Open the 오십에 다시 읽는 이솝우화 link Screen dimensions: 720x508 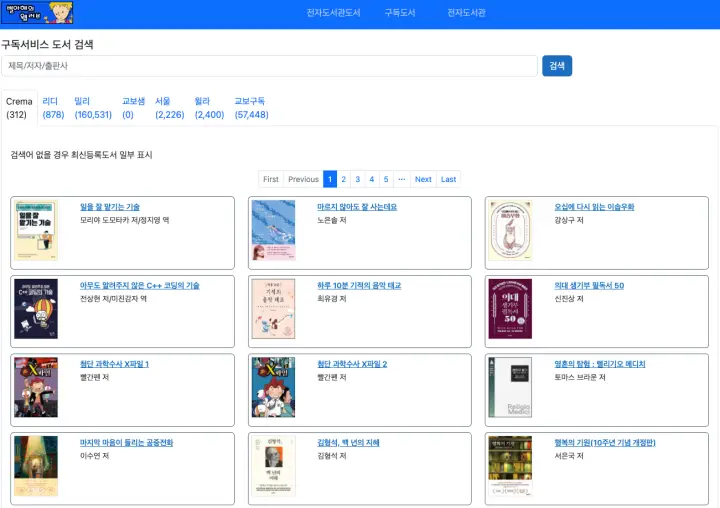click(594, 207)
